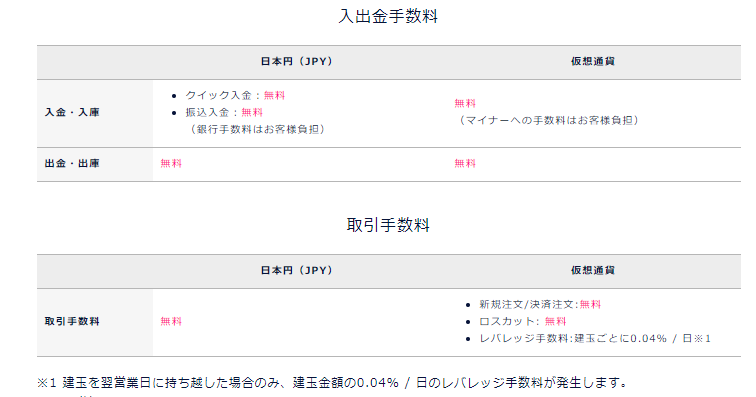Click 無料 next to クイック入金
This screenshot has width=756, height=397.
(x=274, y=96)
